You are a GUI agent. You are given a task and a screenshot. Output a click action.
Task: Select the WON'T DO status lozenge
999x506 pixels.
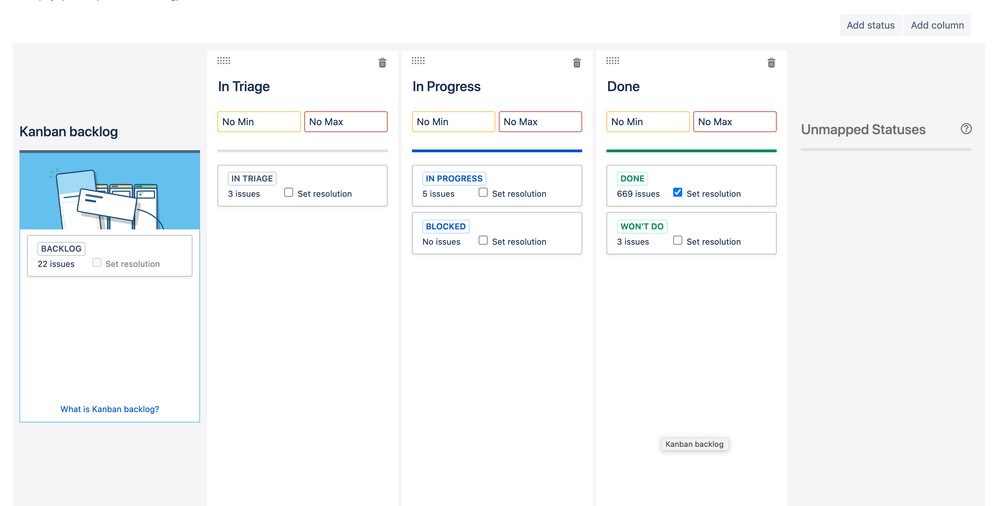(642, 226)
